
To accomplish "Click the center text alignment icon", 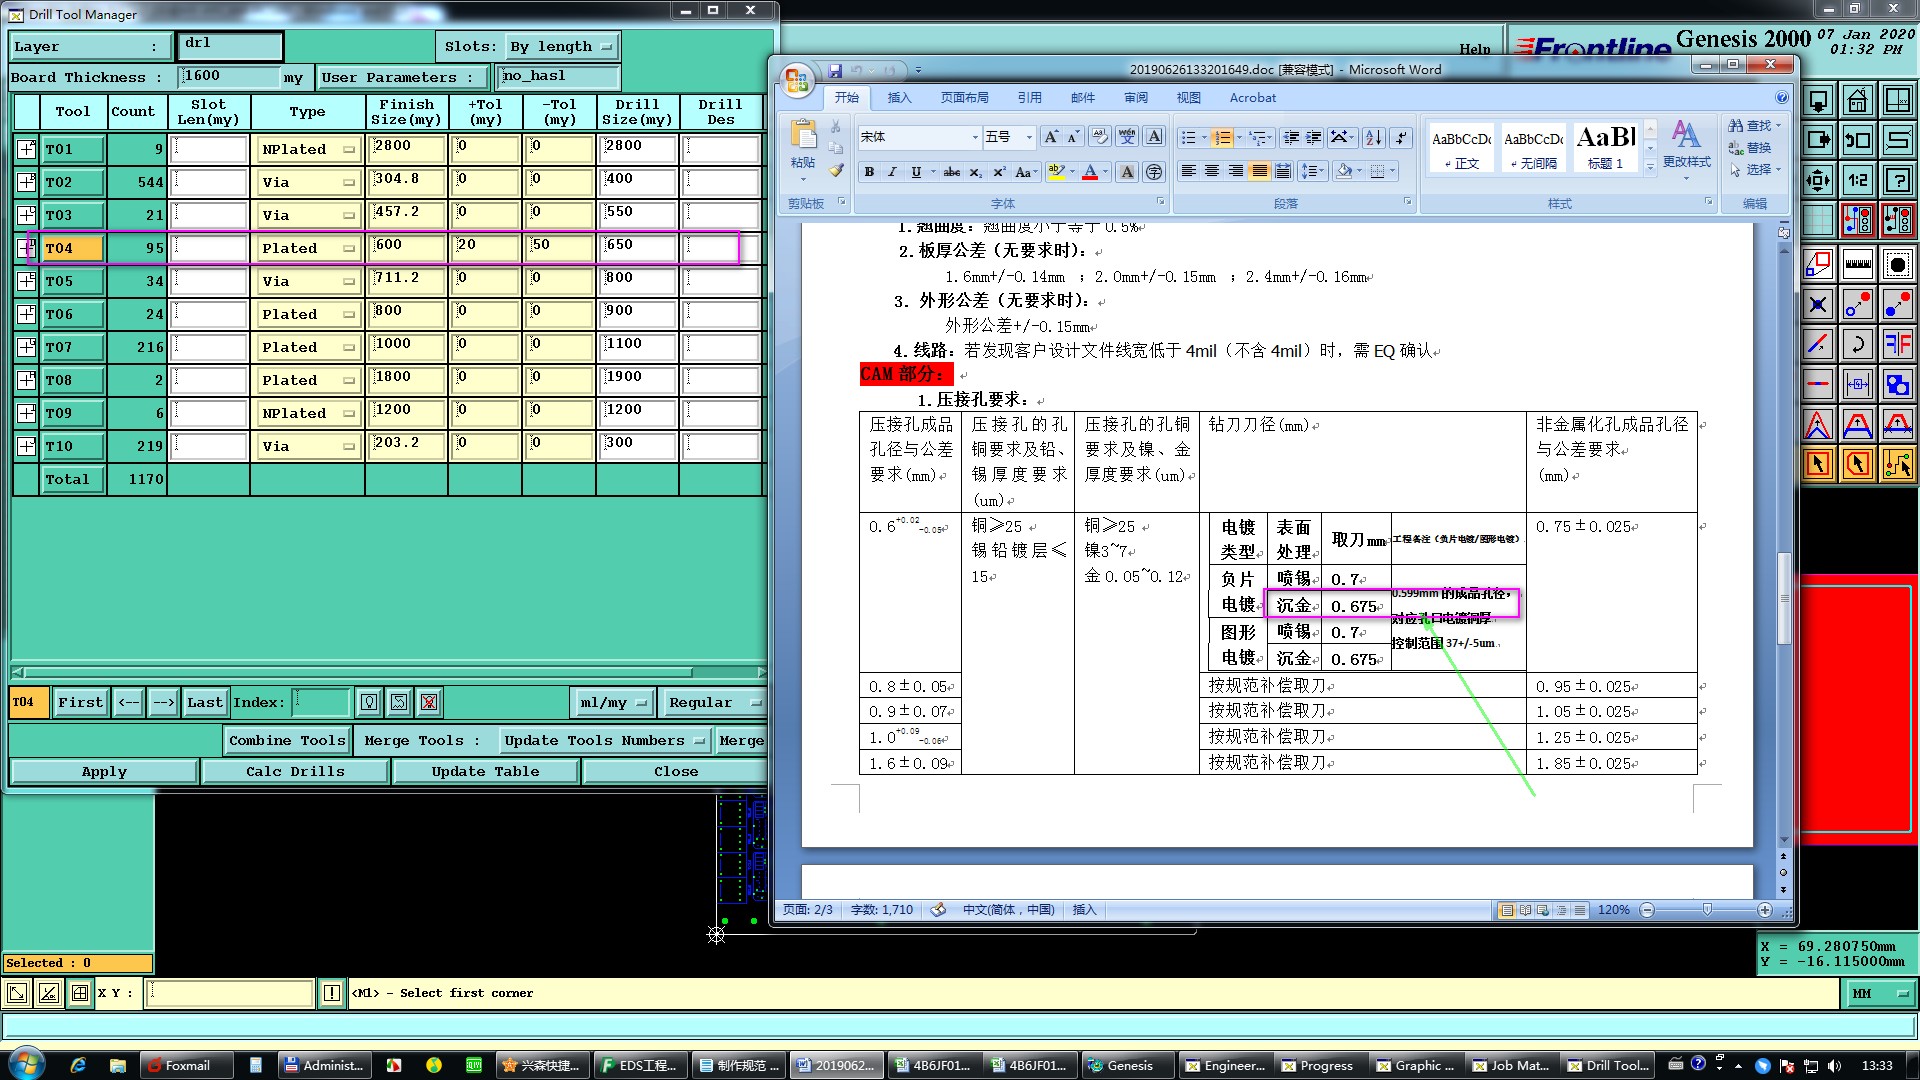I will [1212, 172].
